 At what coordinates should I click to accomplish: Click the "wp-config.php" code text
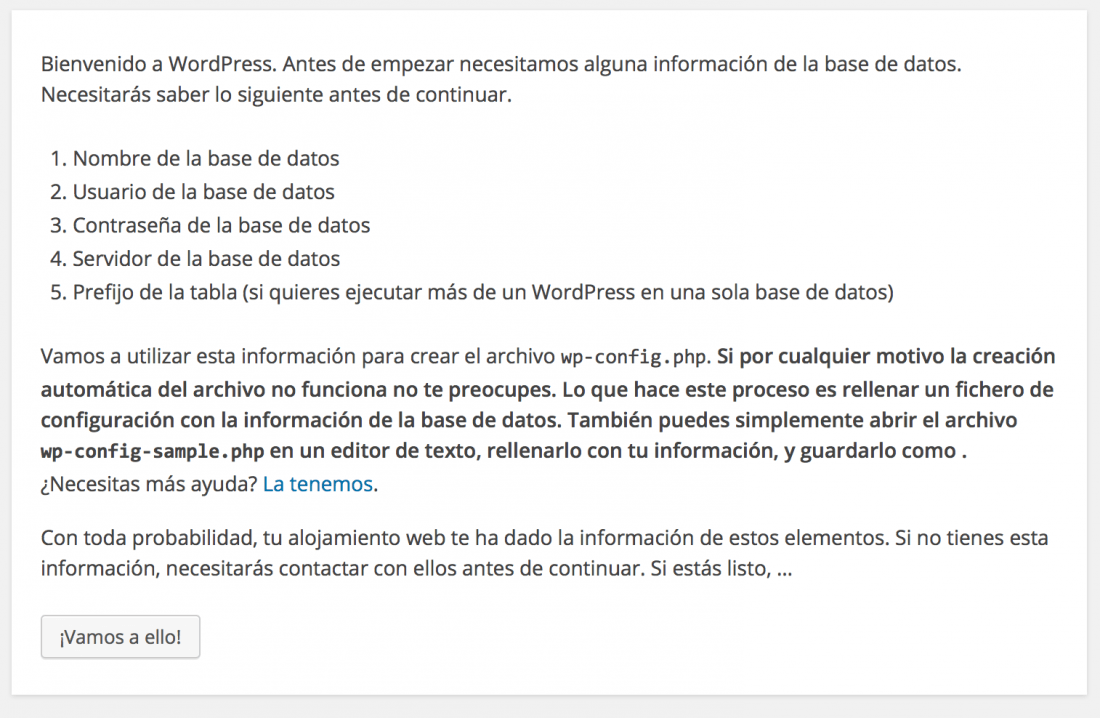point(633,357)
